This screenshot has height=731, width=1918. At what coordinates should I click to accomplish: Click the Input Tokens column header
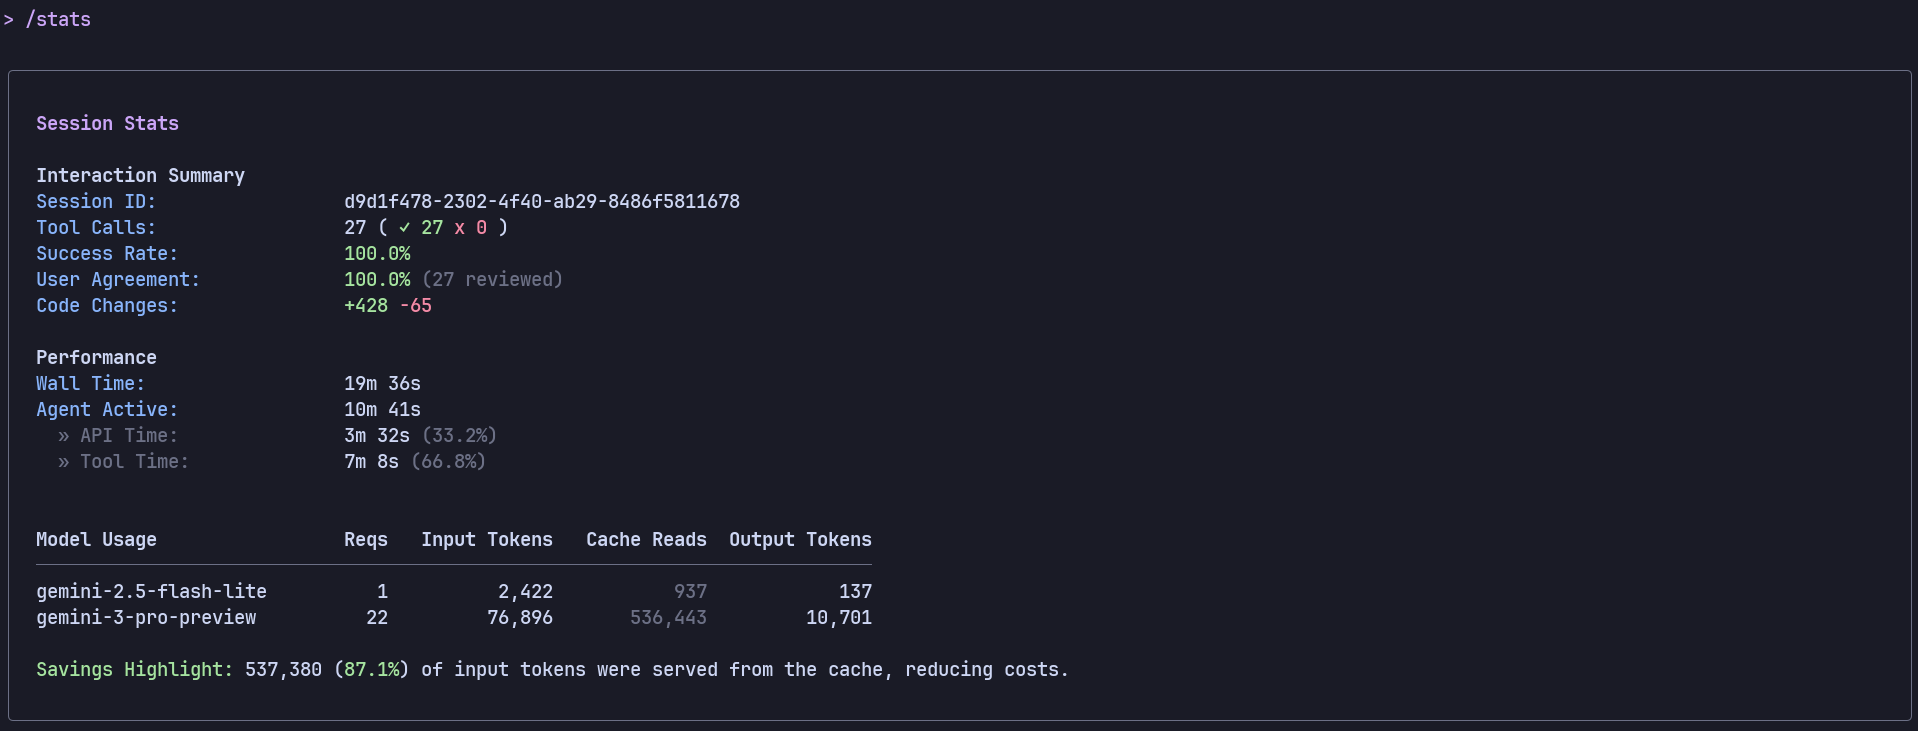(486, 540)
